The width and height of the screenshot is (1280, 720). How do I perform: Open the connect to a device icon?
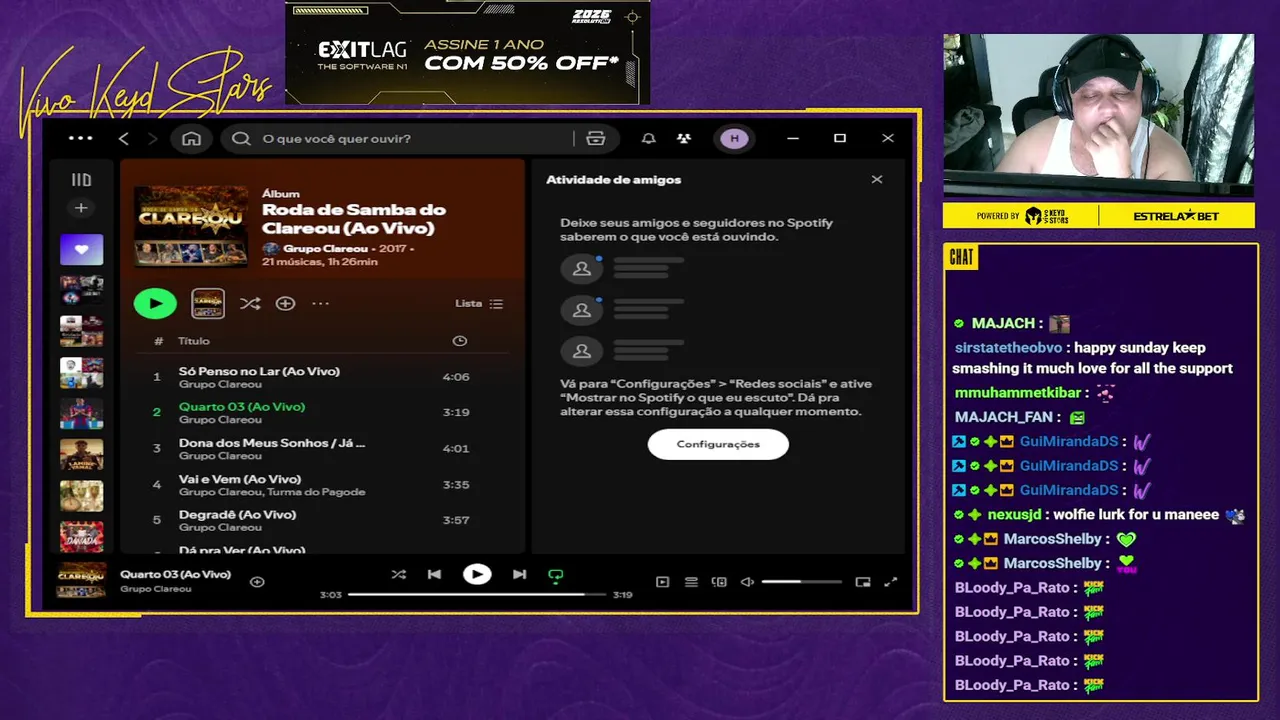[x=719, y=582]
